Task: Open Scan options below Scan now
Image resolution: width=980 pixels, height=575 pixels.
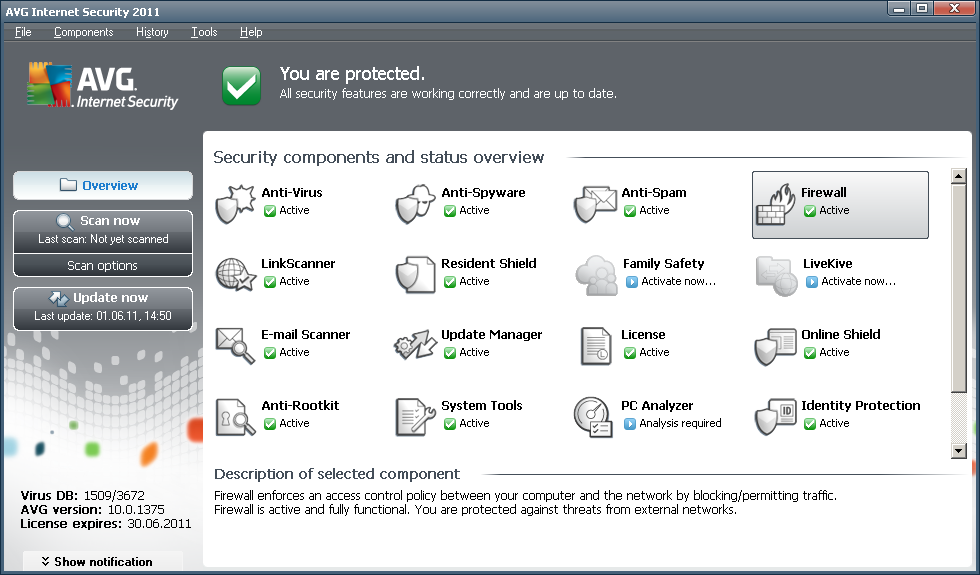Action: click(x=102, y=266)
